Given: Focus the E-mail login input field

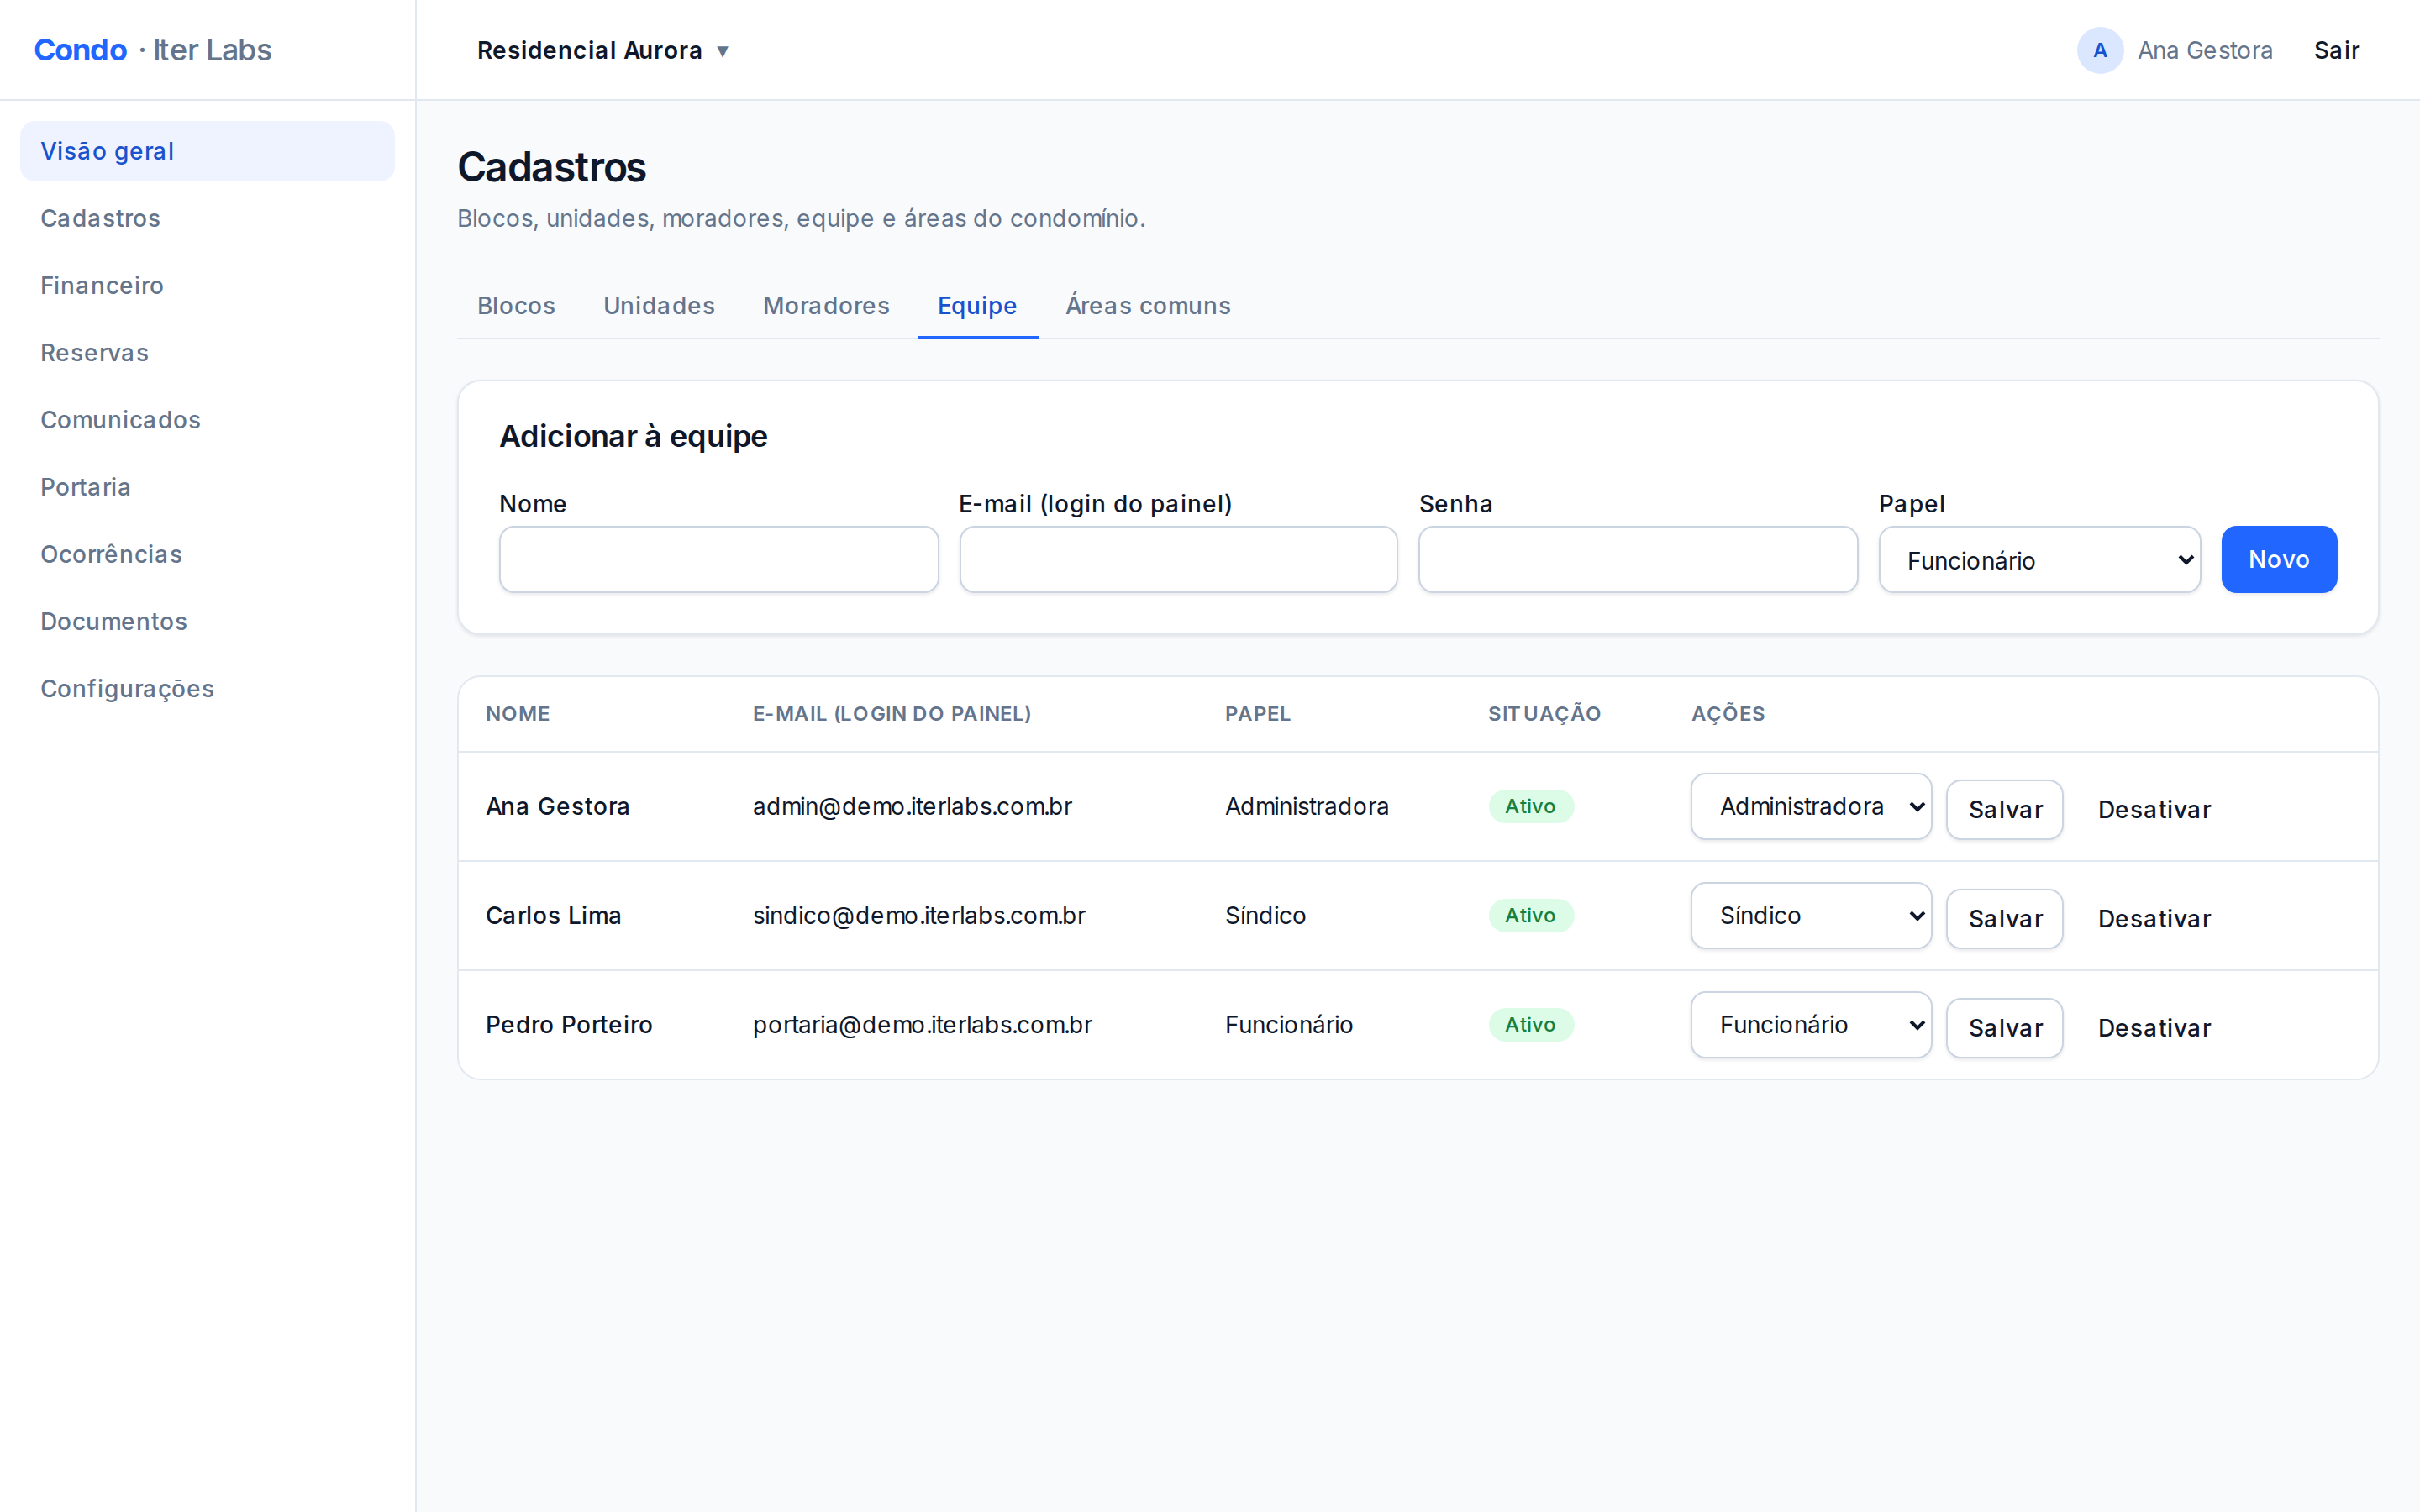Looking at the screenshot, I should click(1178, 560).
